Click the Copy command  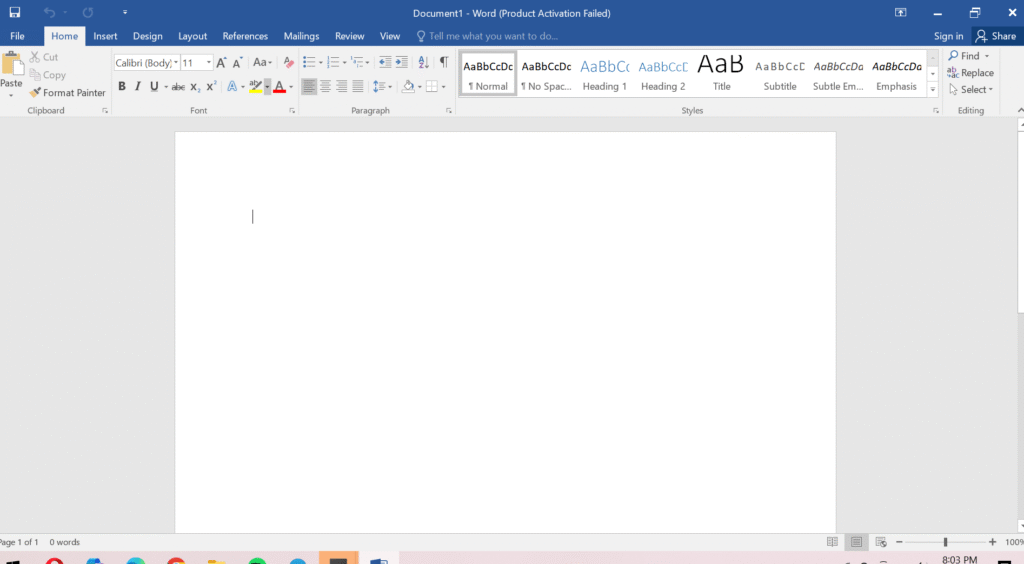(x=47, y=75)
